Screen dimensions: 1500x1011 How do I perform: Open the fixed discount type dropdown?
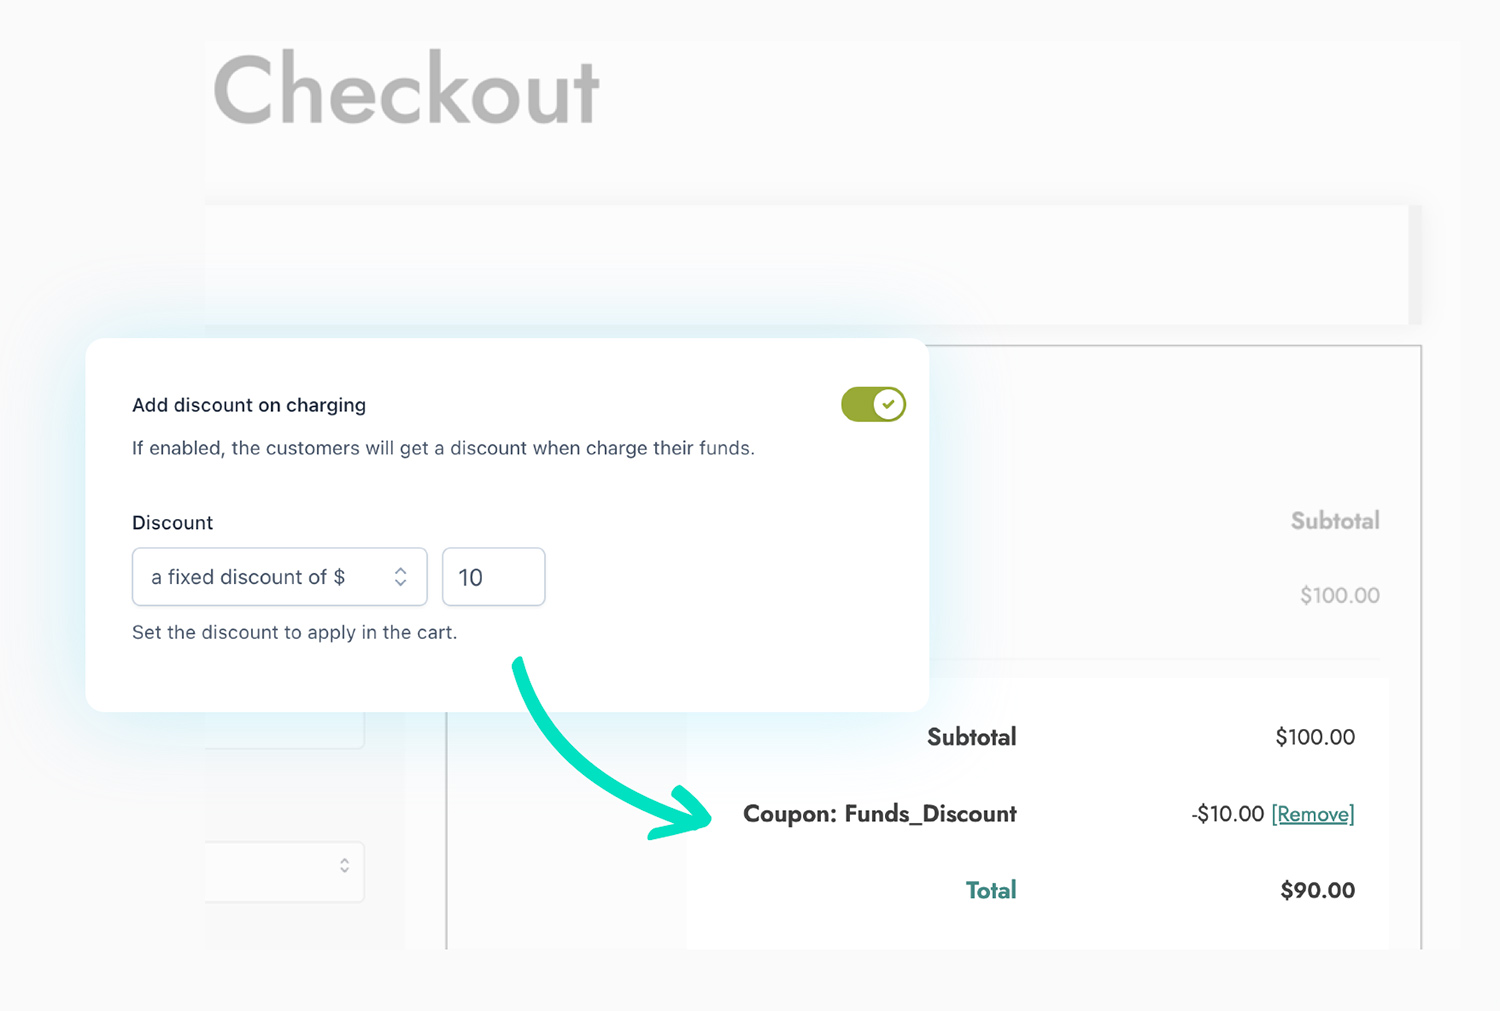pos(279,577)
